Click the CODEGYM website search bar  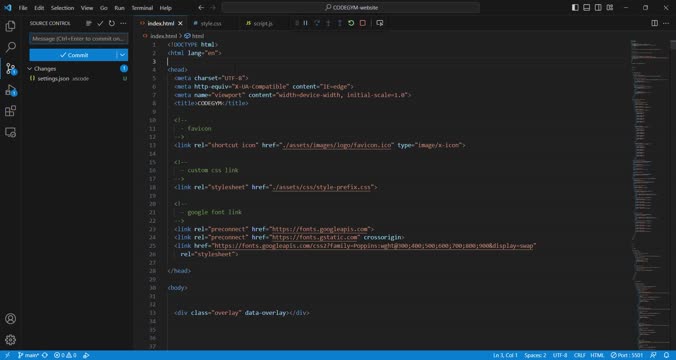click(351, 7)
